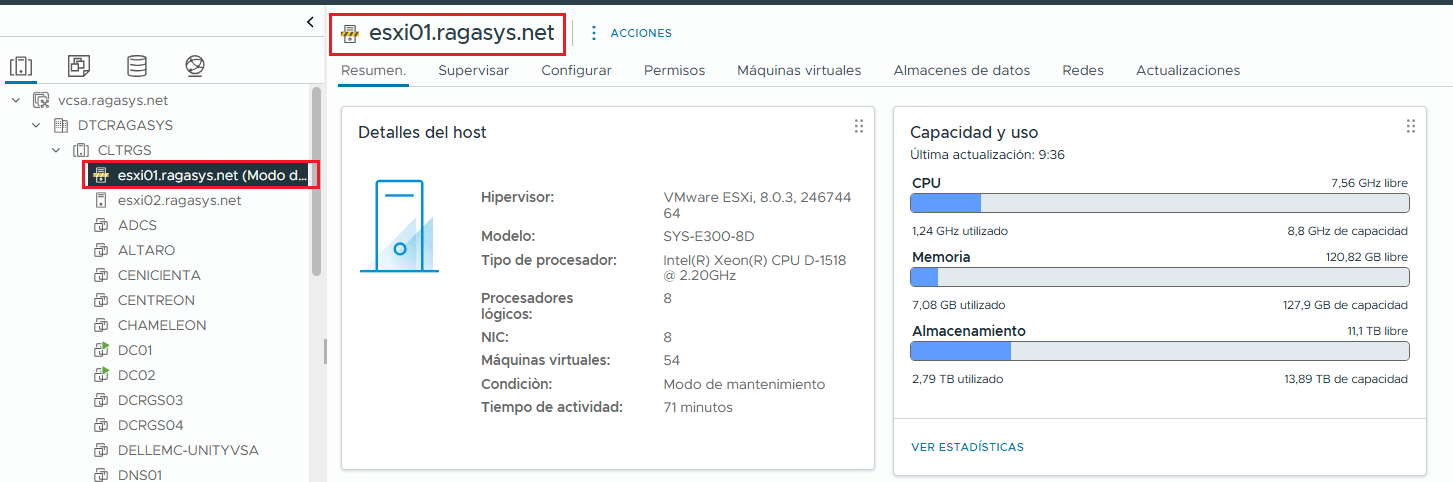Open the Hosts and Clusters inventory view icon
This screenshot has height=482, width=1453.
[x=20, y=67]
